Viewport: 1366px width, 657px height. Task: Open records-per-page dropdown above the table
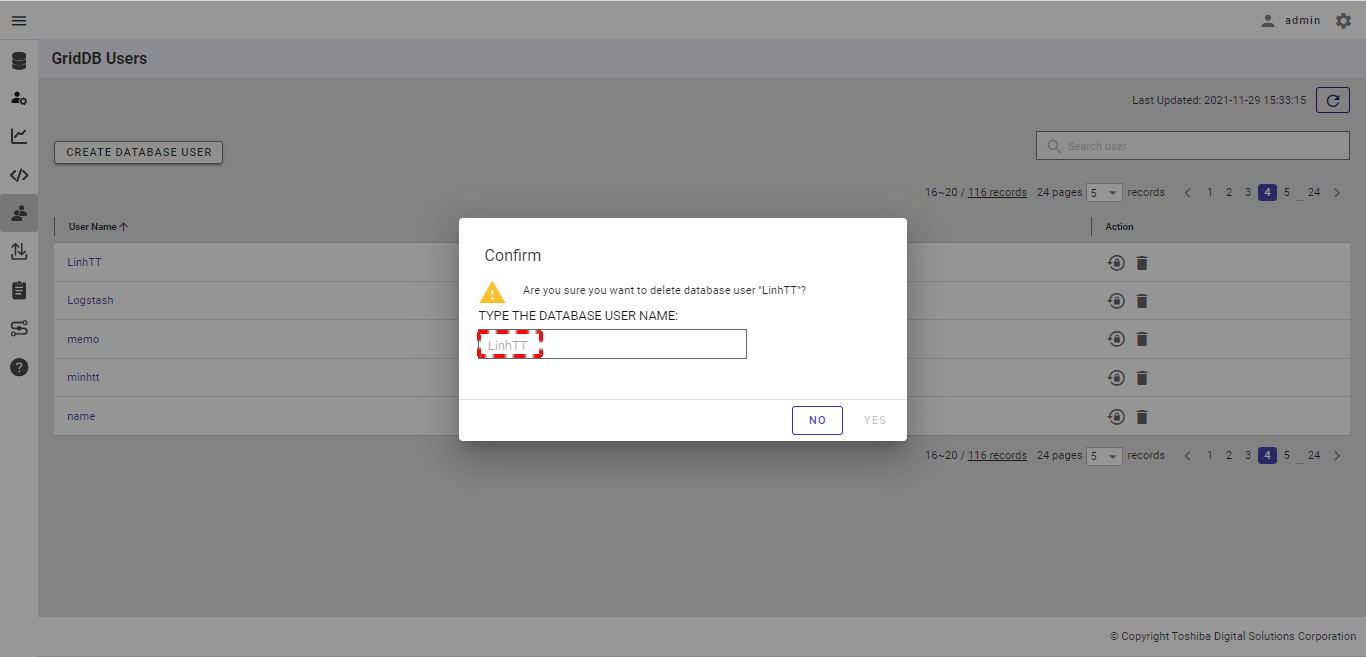[x=1104, y=193]
